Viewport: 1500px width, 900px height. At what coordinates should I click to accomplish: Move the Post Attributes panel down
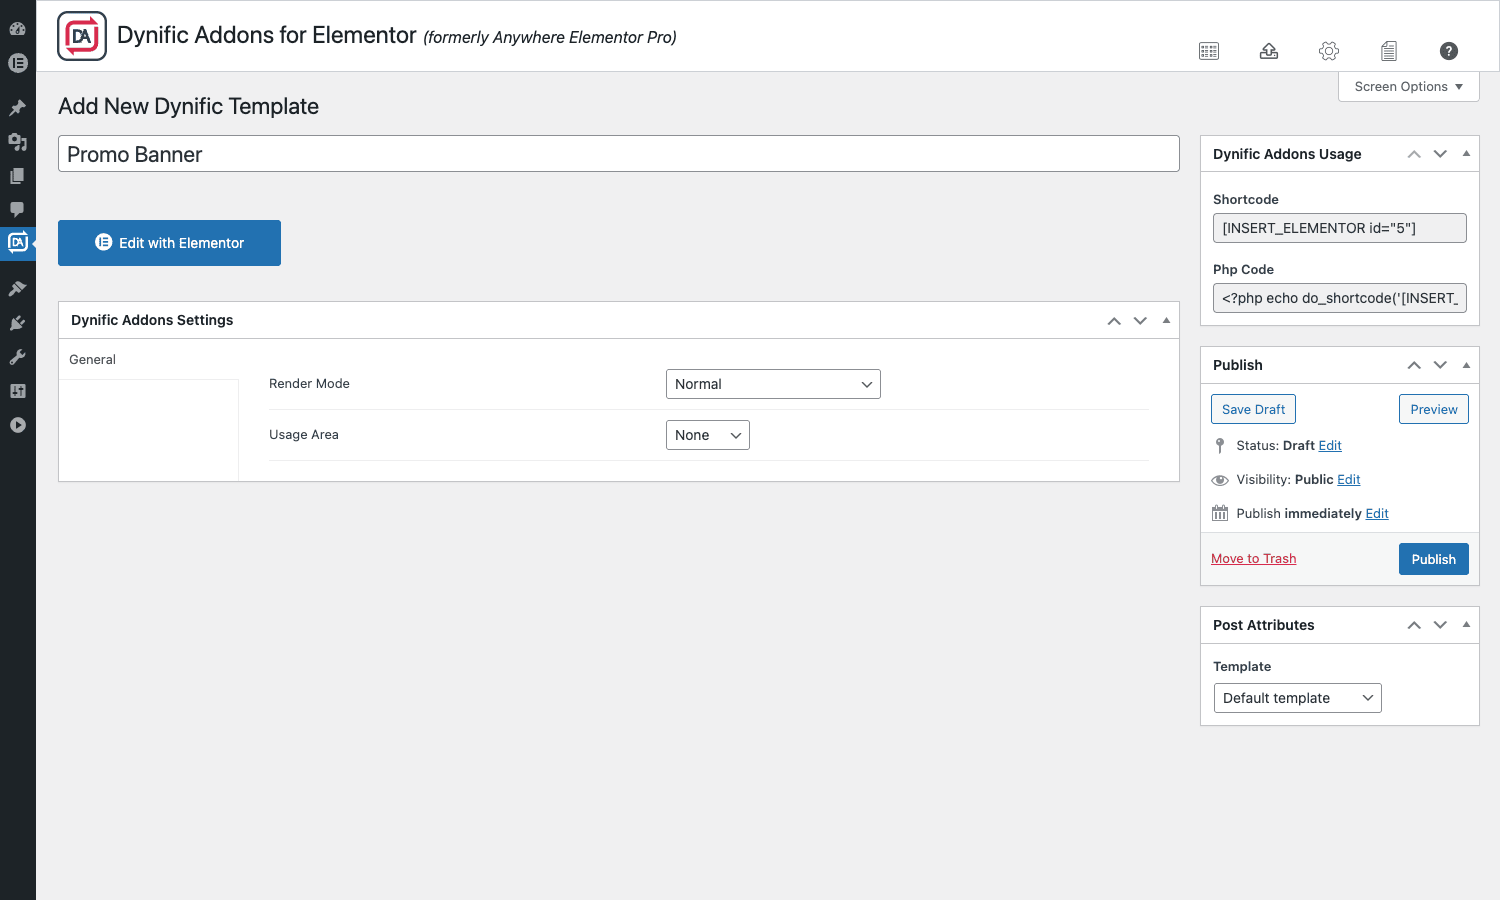[x=1440, y=625]
